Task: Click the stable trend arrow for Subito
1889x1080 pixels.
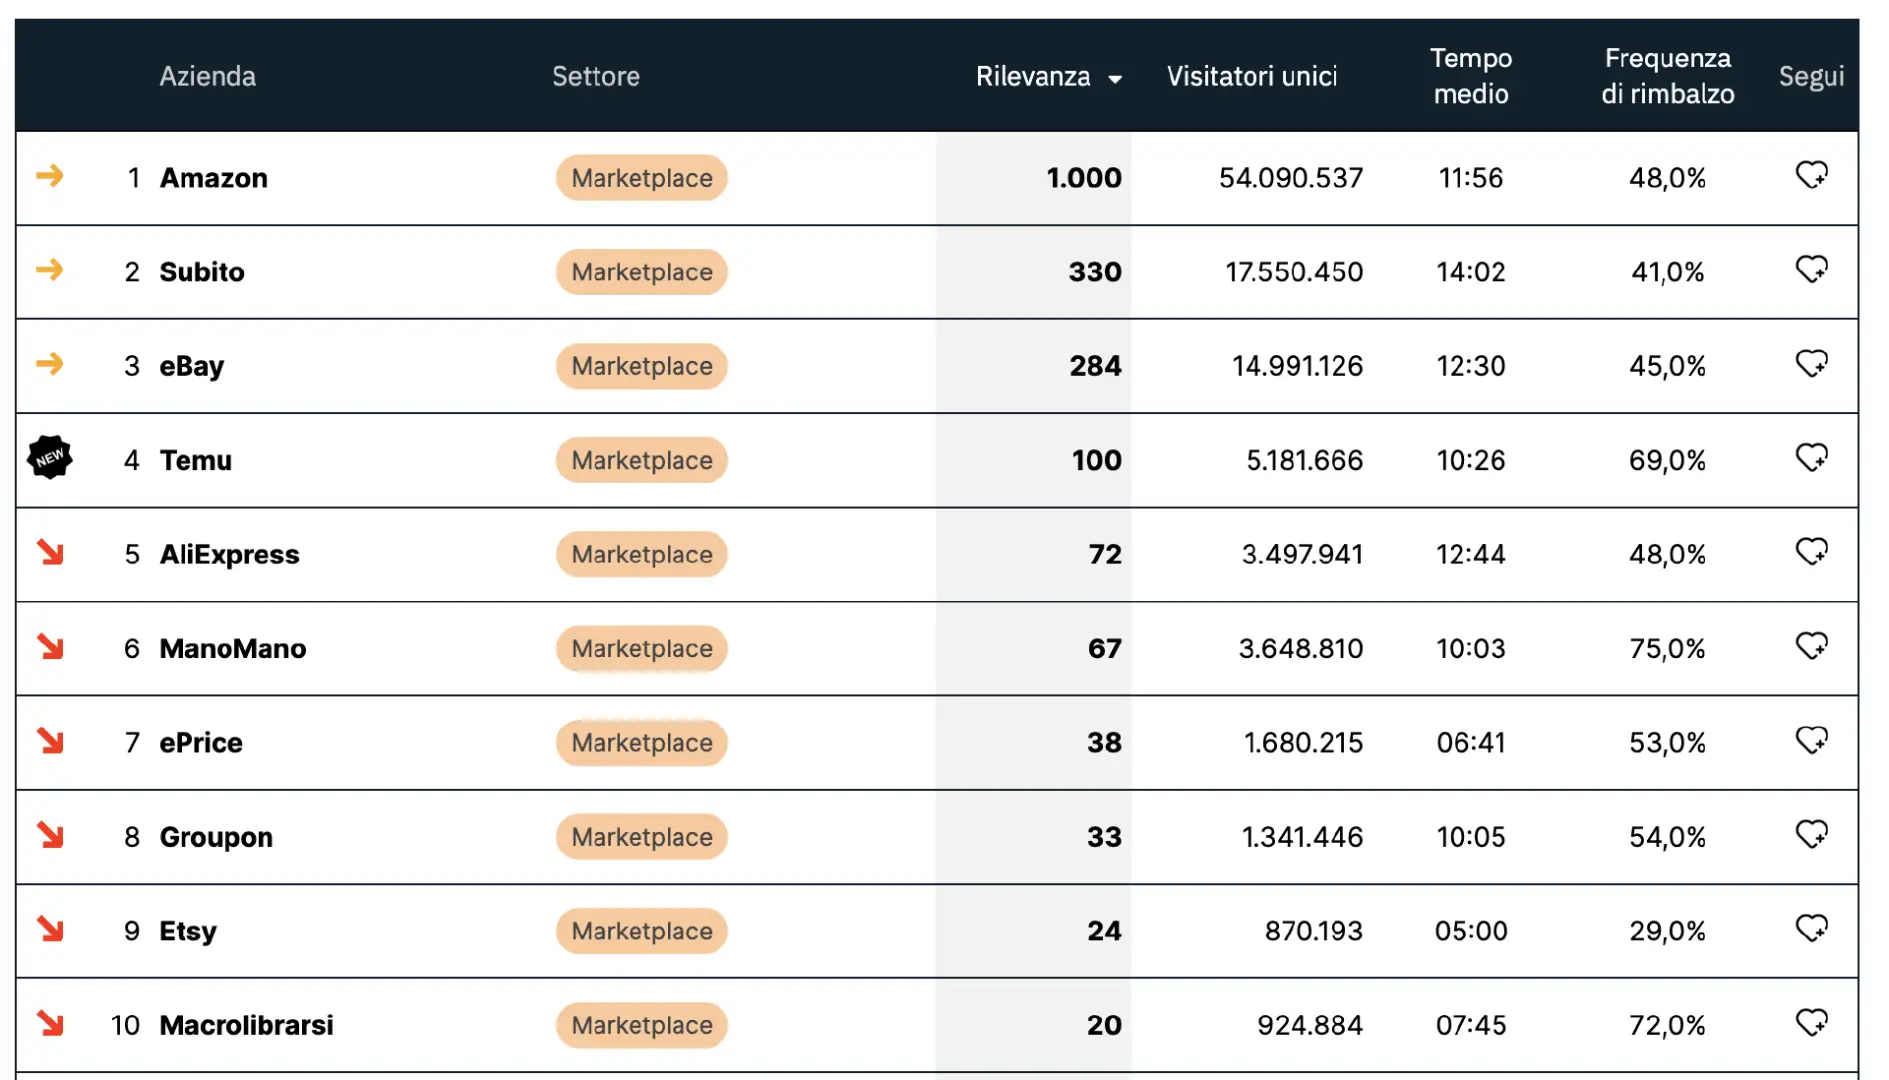Action: (x=50, y=270)
